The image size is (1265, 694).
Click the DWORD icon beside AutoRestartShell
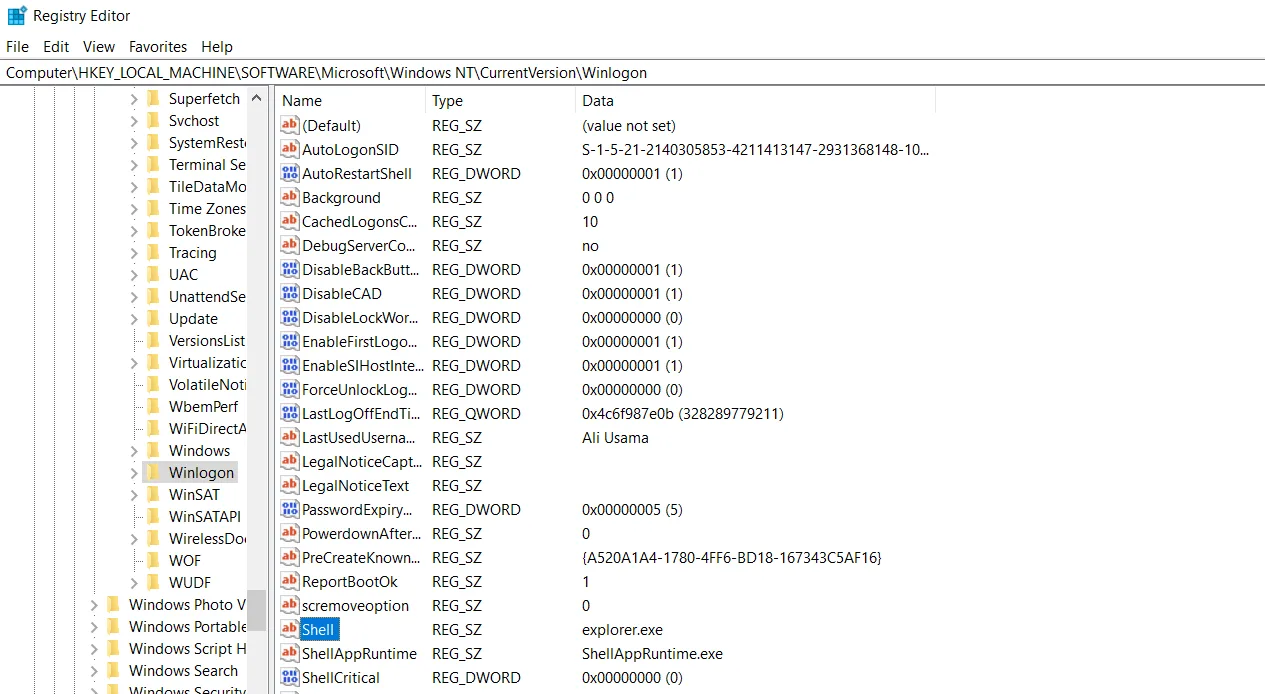point(288,173)
